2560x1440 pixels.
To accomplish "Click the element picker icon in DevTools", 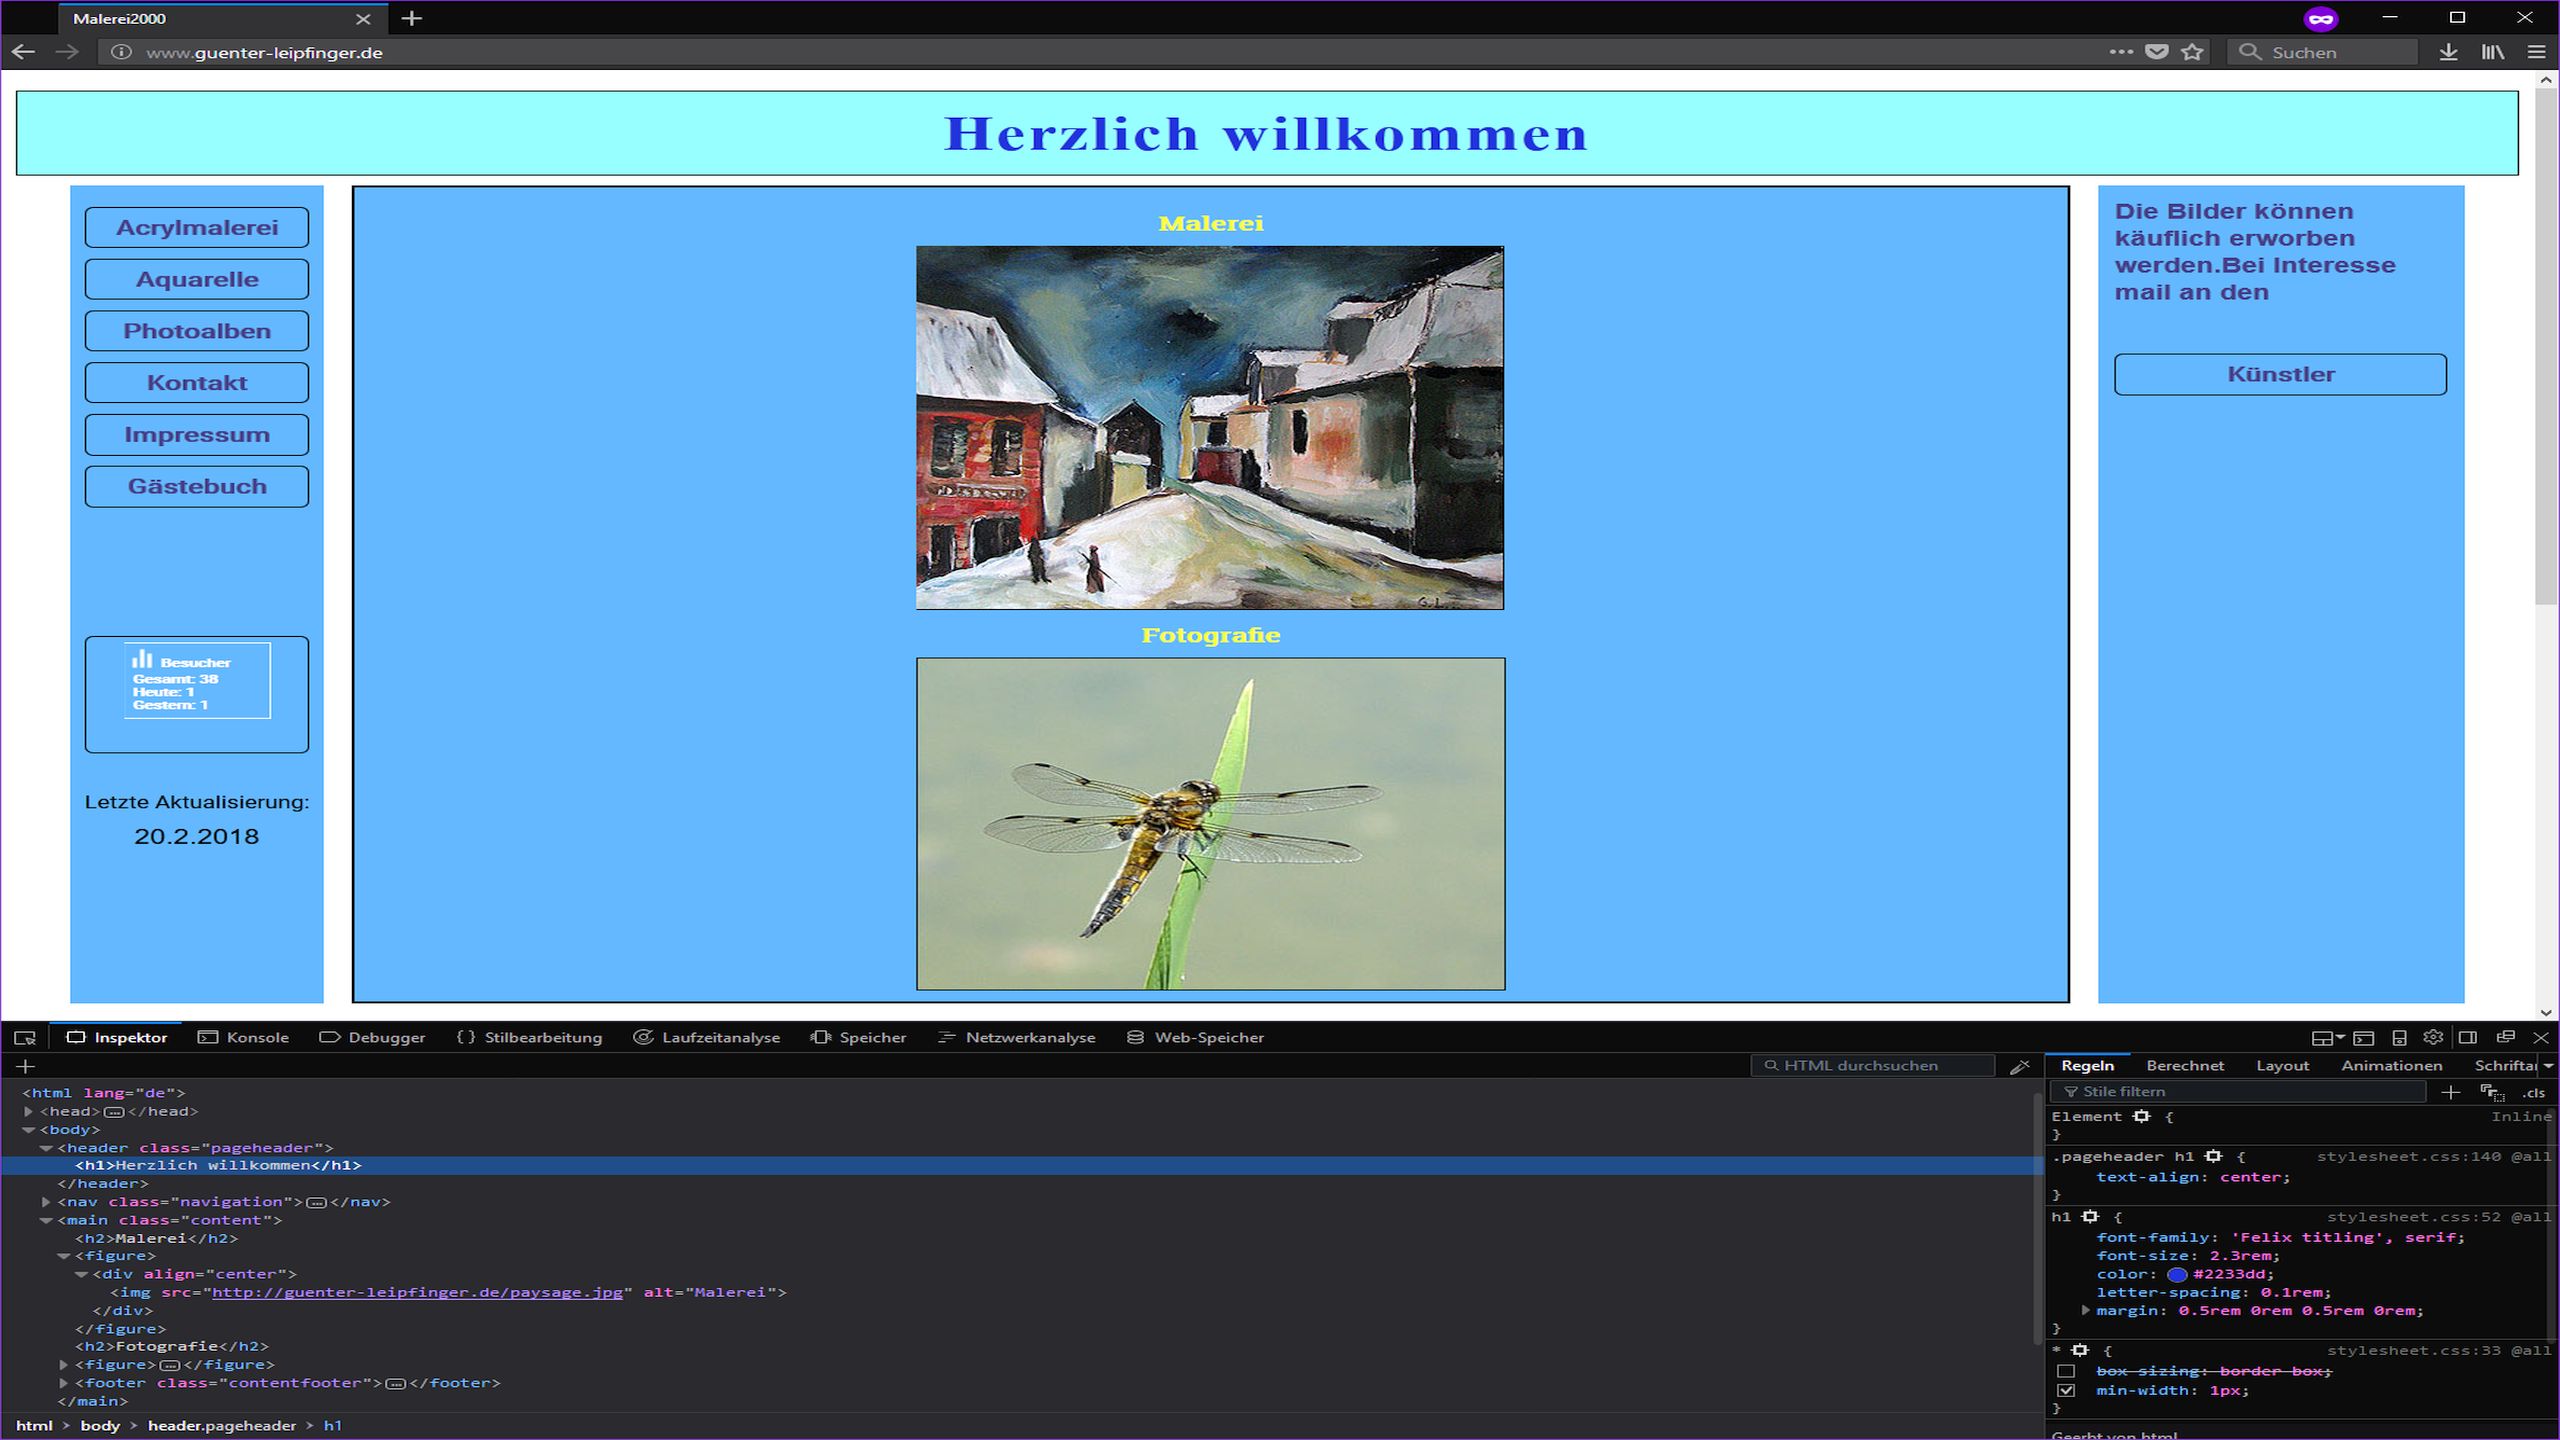I will point(25,1038).
